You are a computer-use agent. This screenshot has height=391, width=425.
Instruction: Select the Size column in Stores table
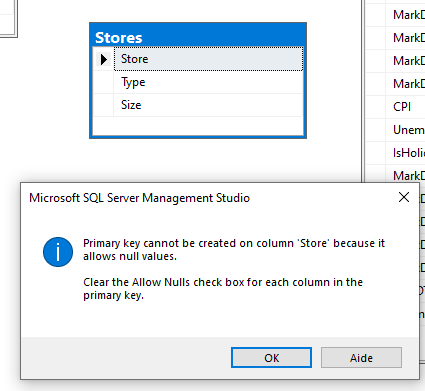[x=209, y=105]
